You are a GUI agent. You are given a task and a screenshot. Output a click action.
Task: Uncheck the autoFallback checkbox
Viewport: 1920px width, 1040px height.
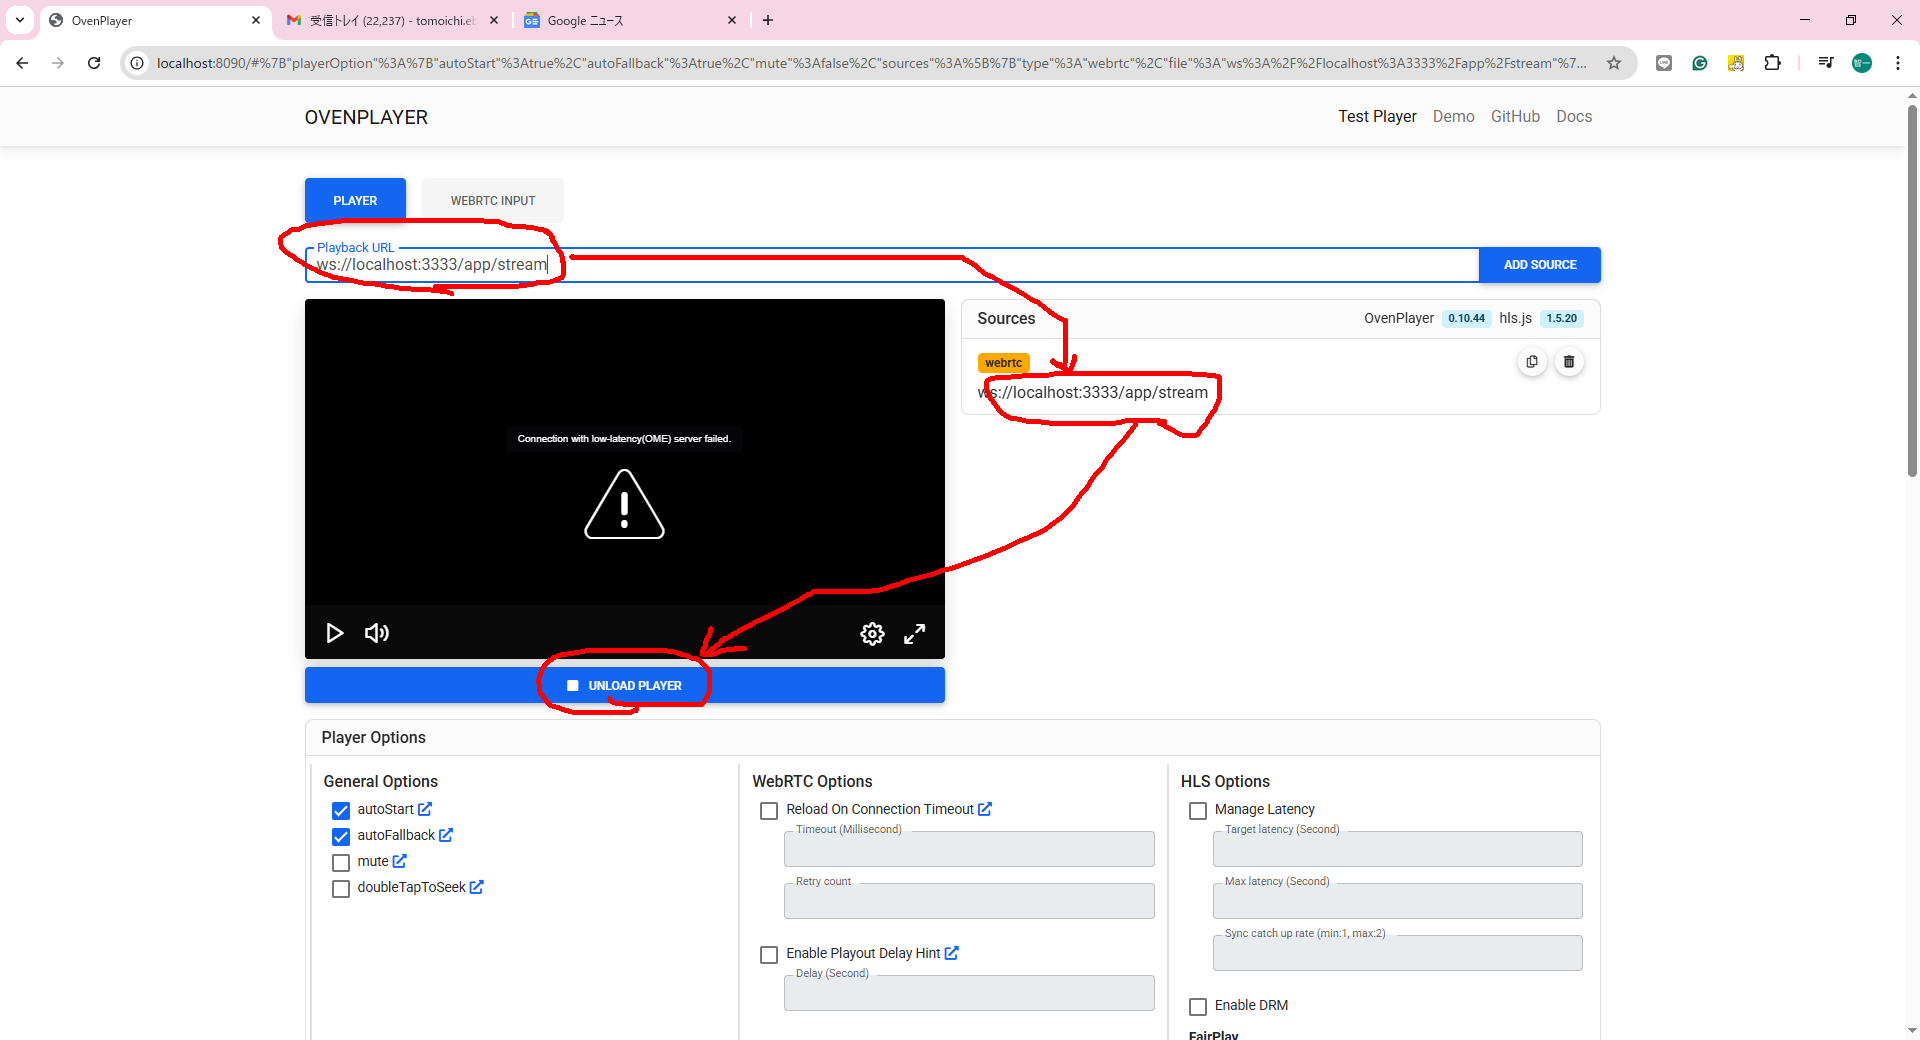tap(341, 836)
